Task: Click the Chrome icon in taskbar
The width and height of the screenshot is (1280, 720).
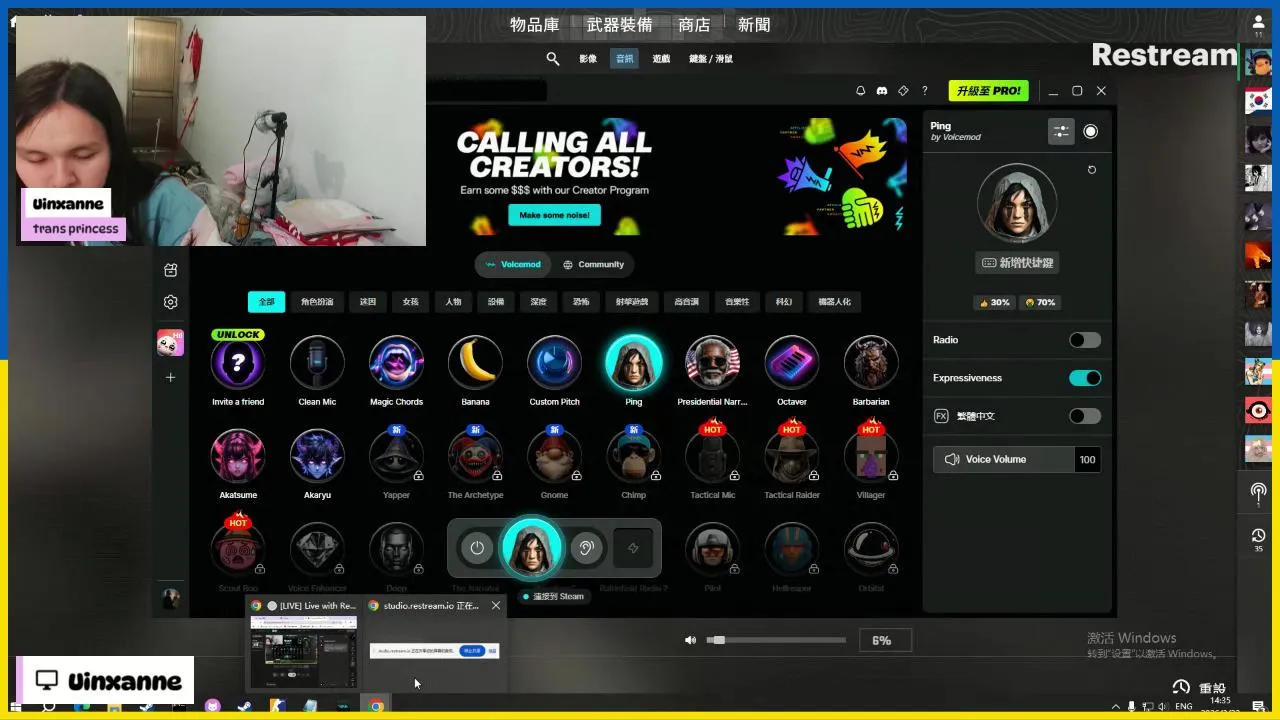Action: (376, 706)
